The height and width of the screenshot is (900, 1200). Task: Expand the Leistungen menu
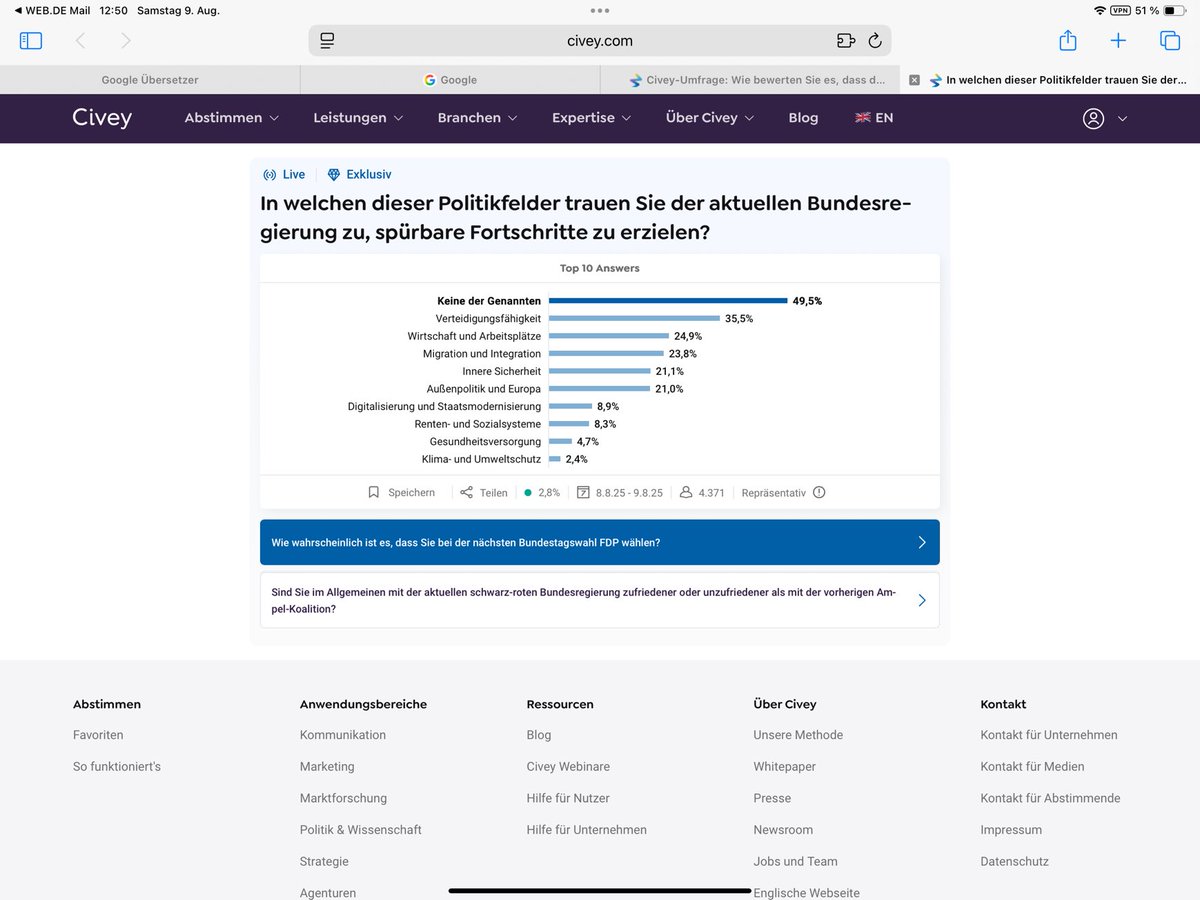coord(358,118)
